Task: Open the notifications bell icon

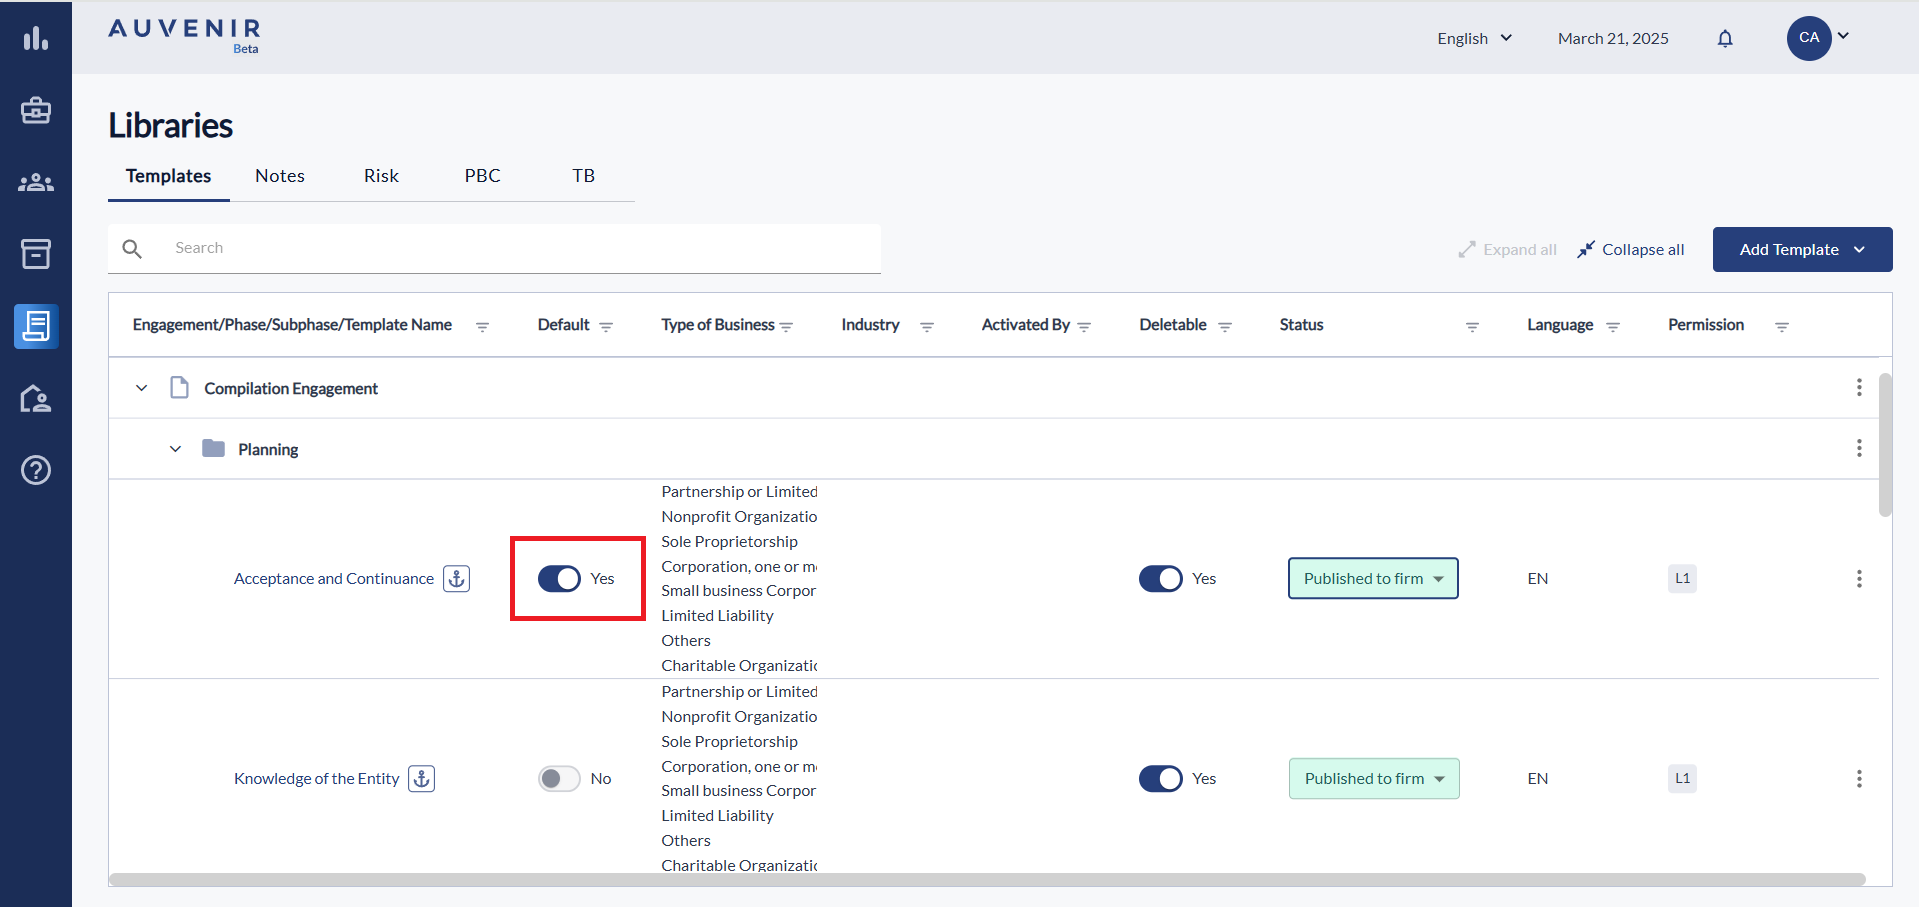Action: (1725, 39)
